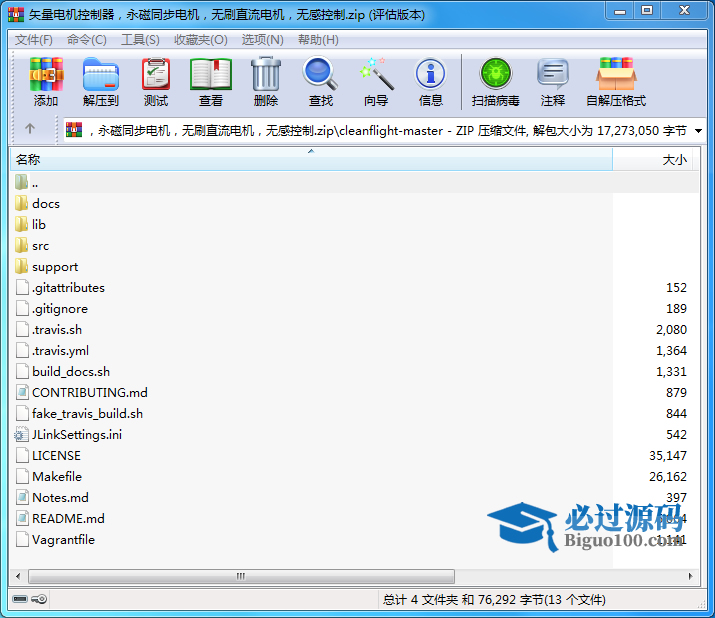
Task: Close the WinRAR window
Action: coord(684,11)
